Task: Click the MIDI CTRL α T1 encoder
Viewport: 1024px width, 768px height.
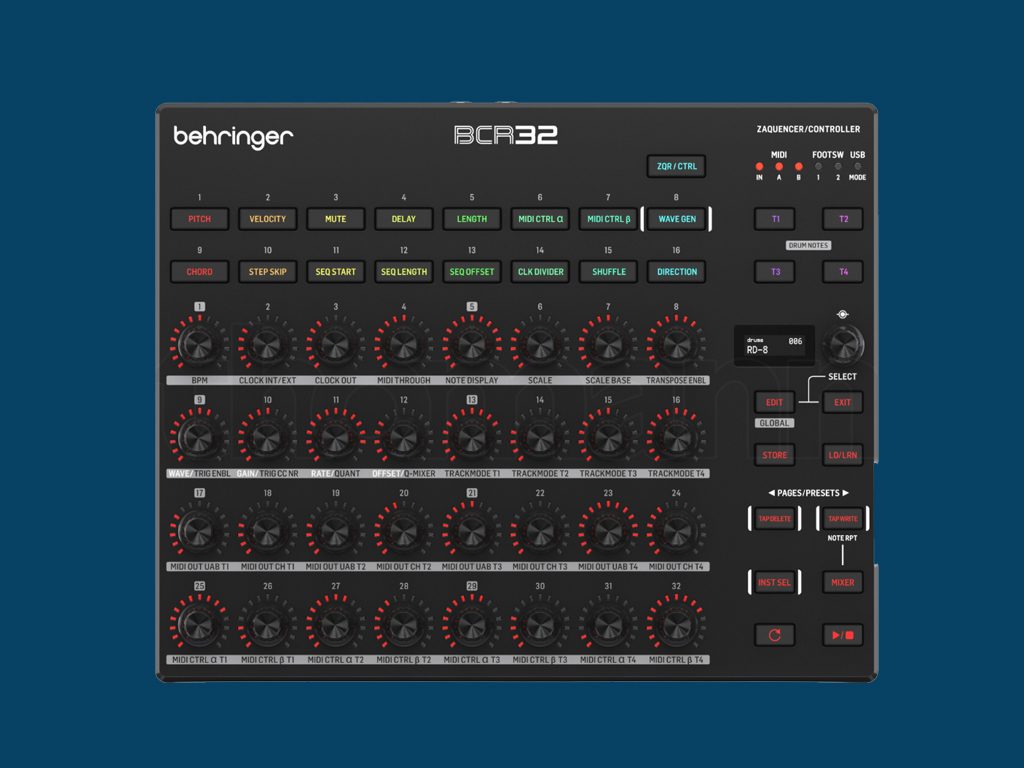Action: [198, 624]
